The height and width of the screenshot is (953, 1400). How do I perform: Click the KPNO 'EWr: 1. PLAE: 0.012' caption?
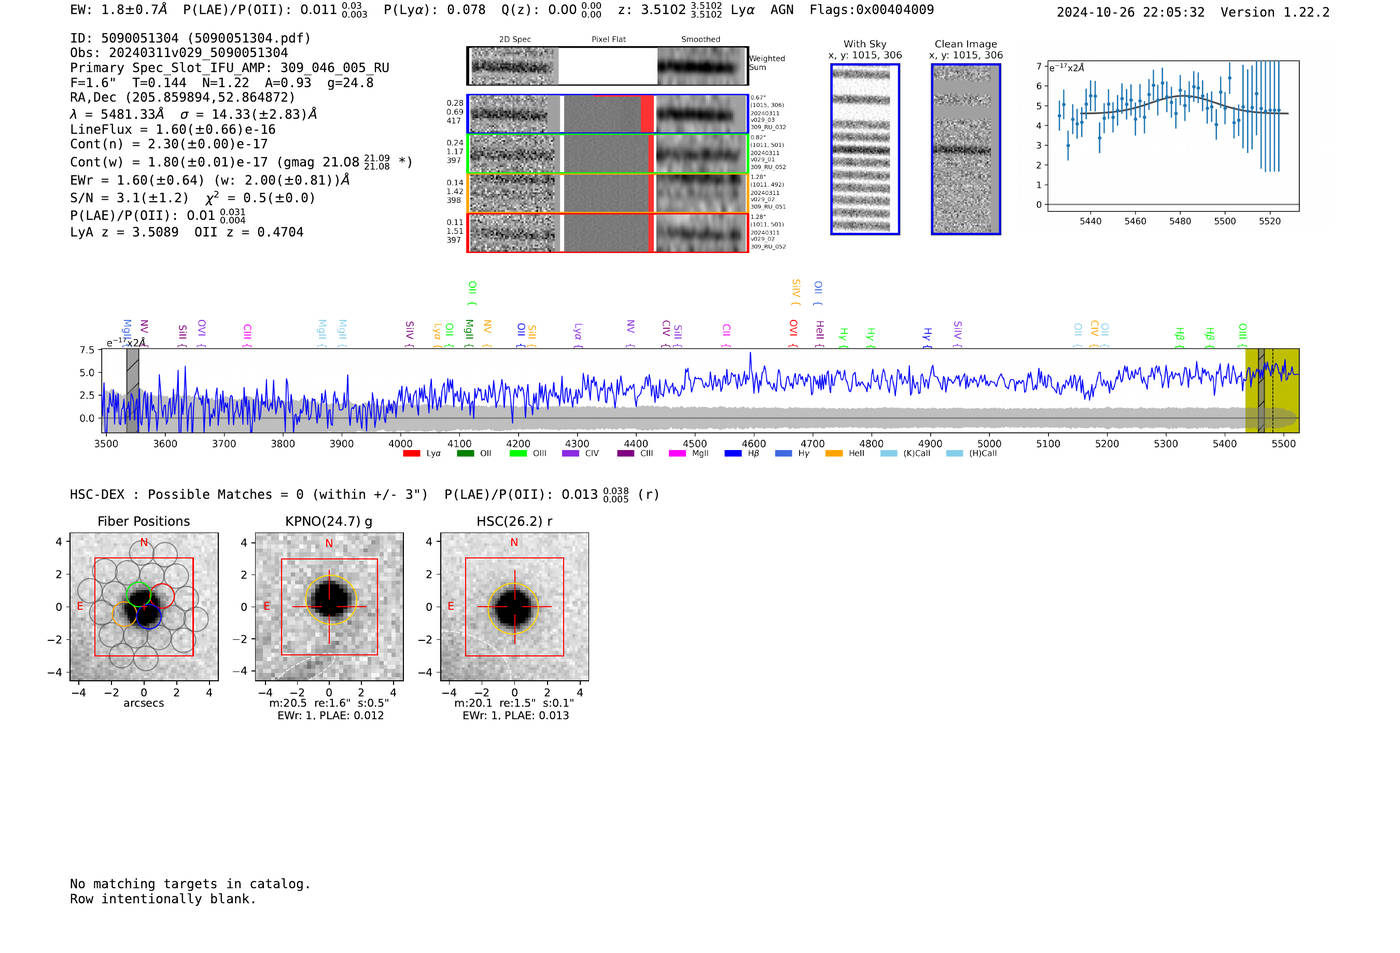tap(330, 716)
